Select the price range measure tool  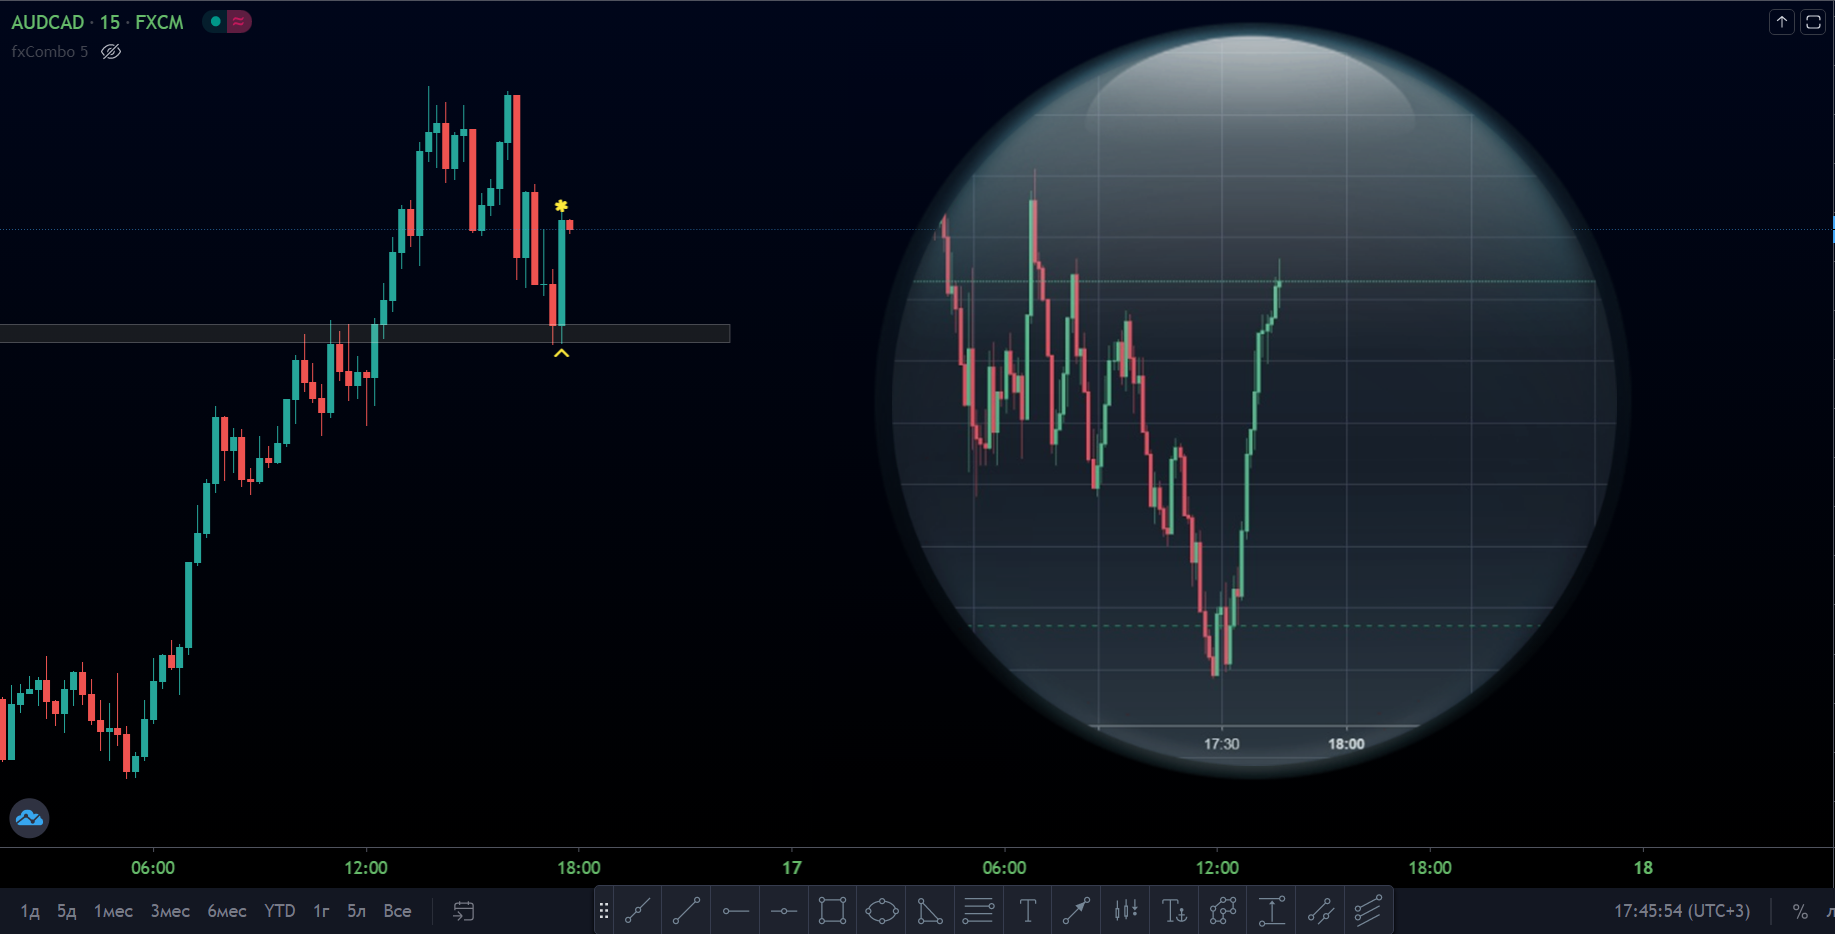tap(1271, 911)
